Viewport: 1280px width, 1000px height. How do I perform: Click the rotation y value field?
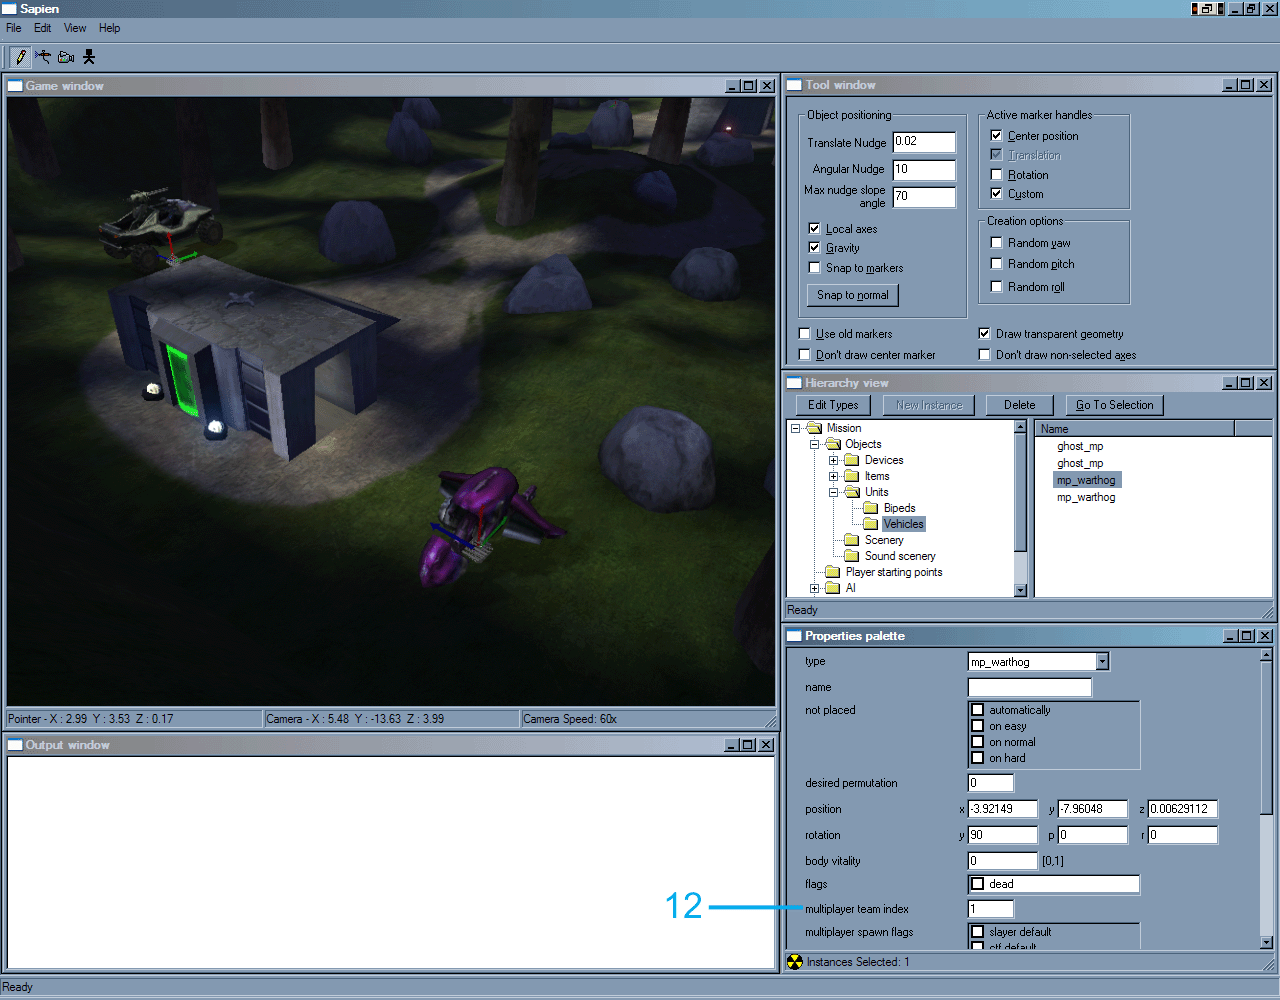[x=1003, y=835]
